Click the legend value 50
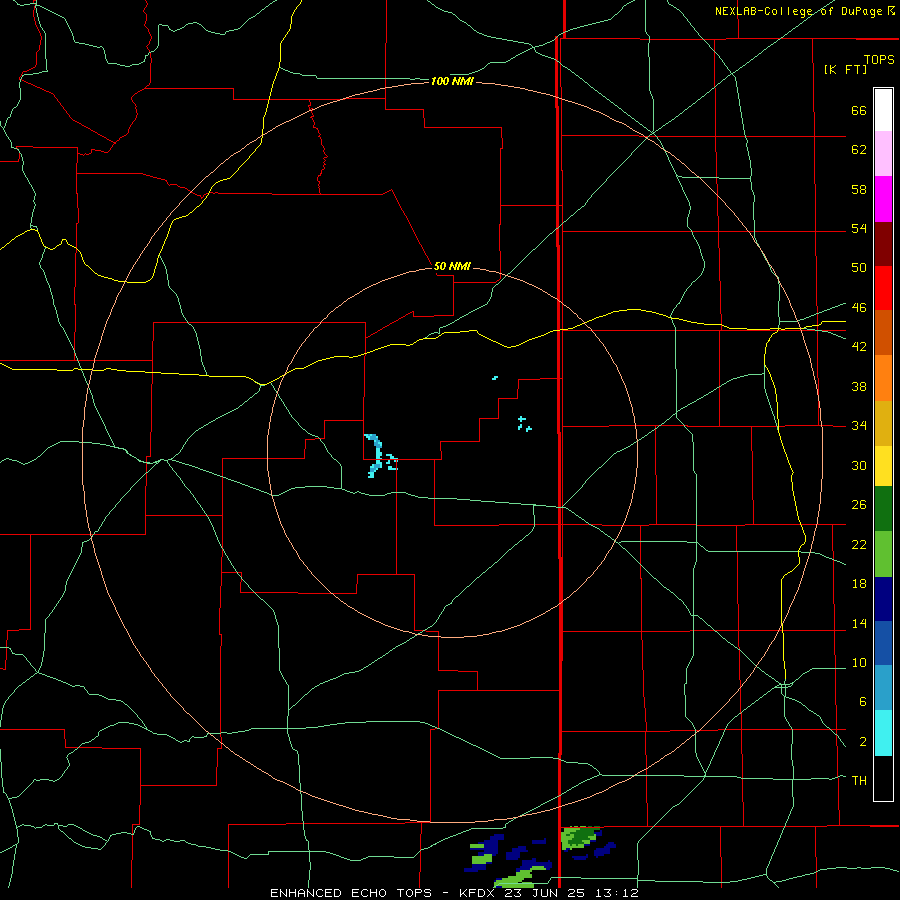 859,267
